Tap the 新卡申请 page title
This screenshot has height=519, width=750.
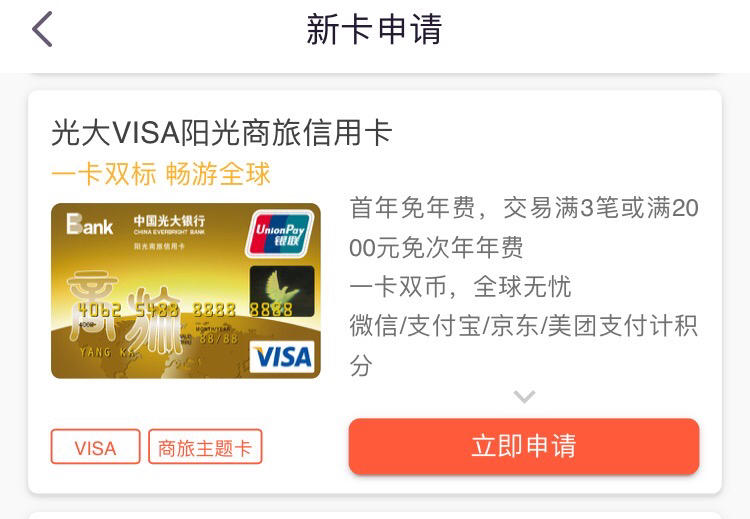pyautogui.click(x=374, y=30)
